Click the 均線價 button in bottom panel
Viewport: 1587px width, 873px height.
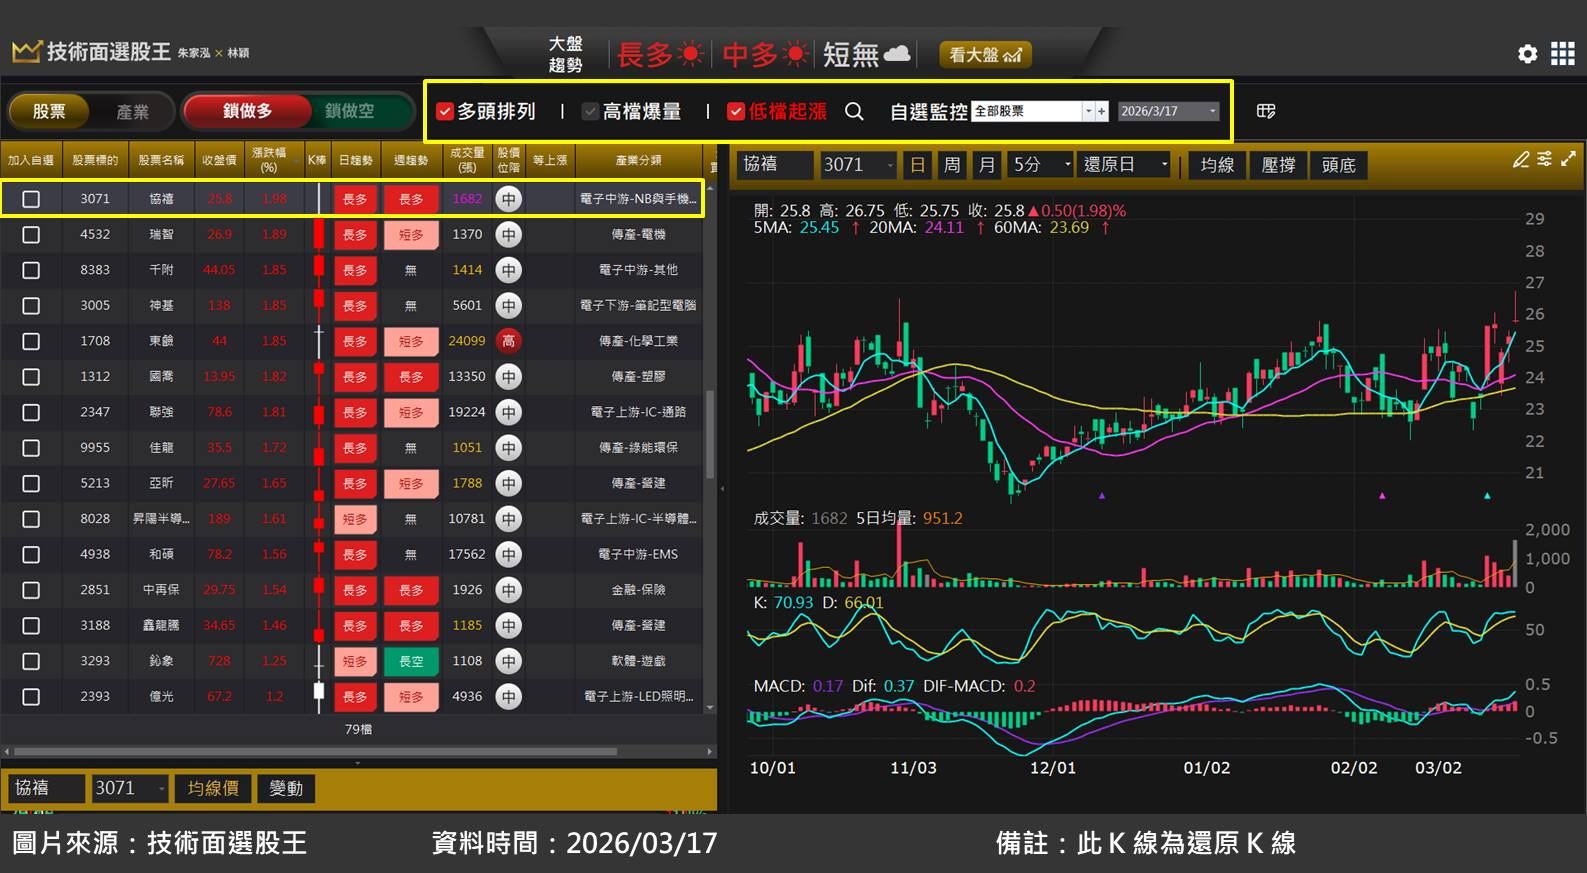[213, 788]
